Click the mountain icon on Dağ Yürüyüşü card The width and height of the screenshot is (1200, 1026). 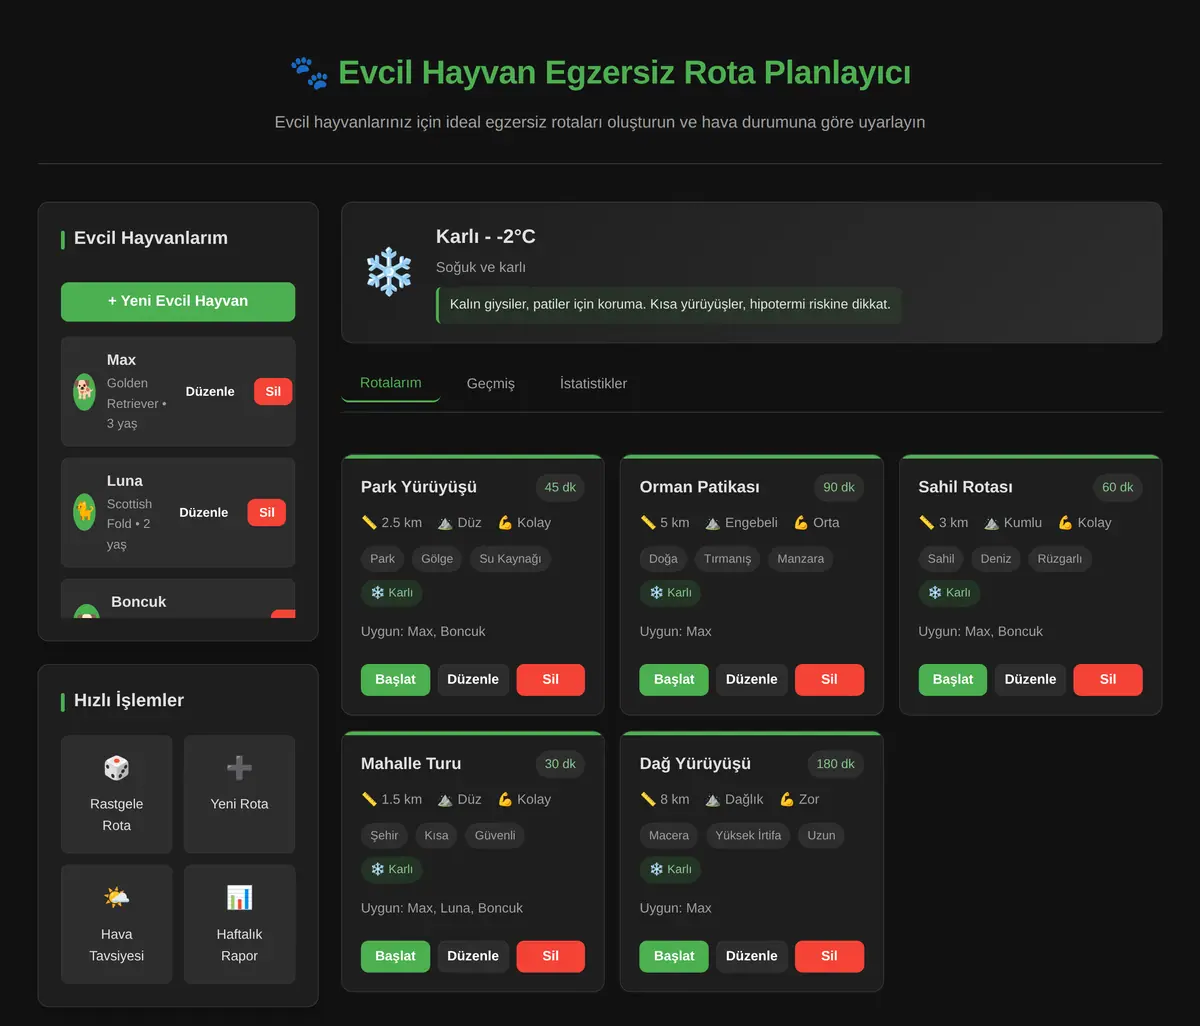pyautogui.click(x=713, y=799)
